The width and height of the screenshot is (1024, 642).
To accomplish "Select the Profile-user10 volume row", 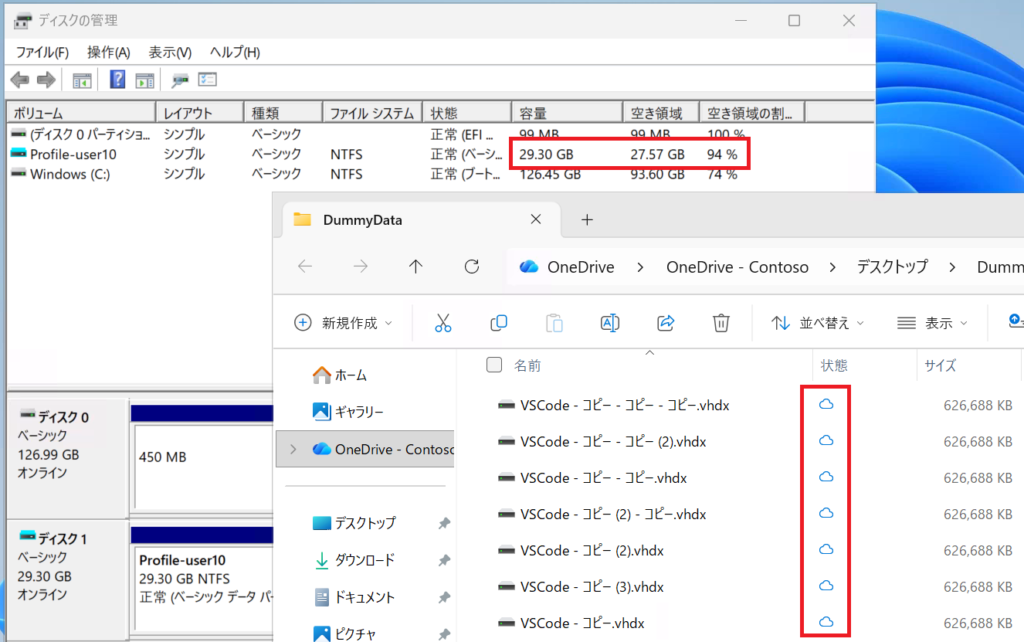I will tap(73, 154).
